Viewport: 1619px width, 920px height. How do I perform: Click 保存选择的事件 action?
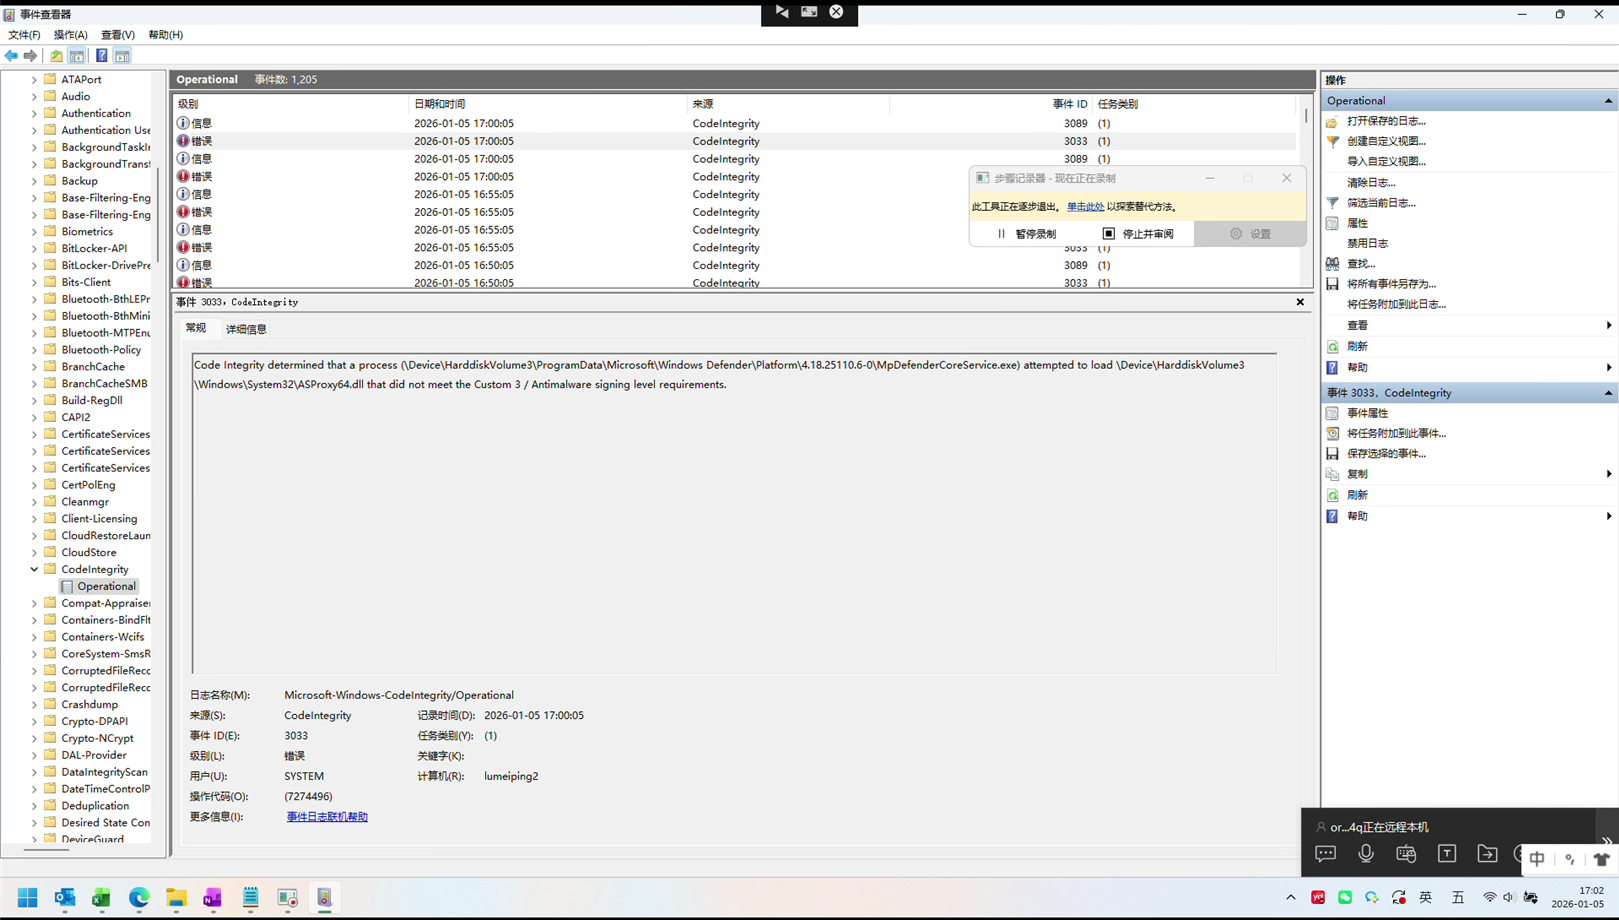(1386, 454)
